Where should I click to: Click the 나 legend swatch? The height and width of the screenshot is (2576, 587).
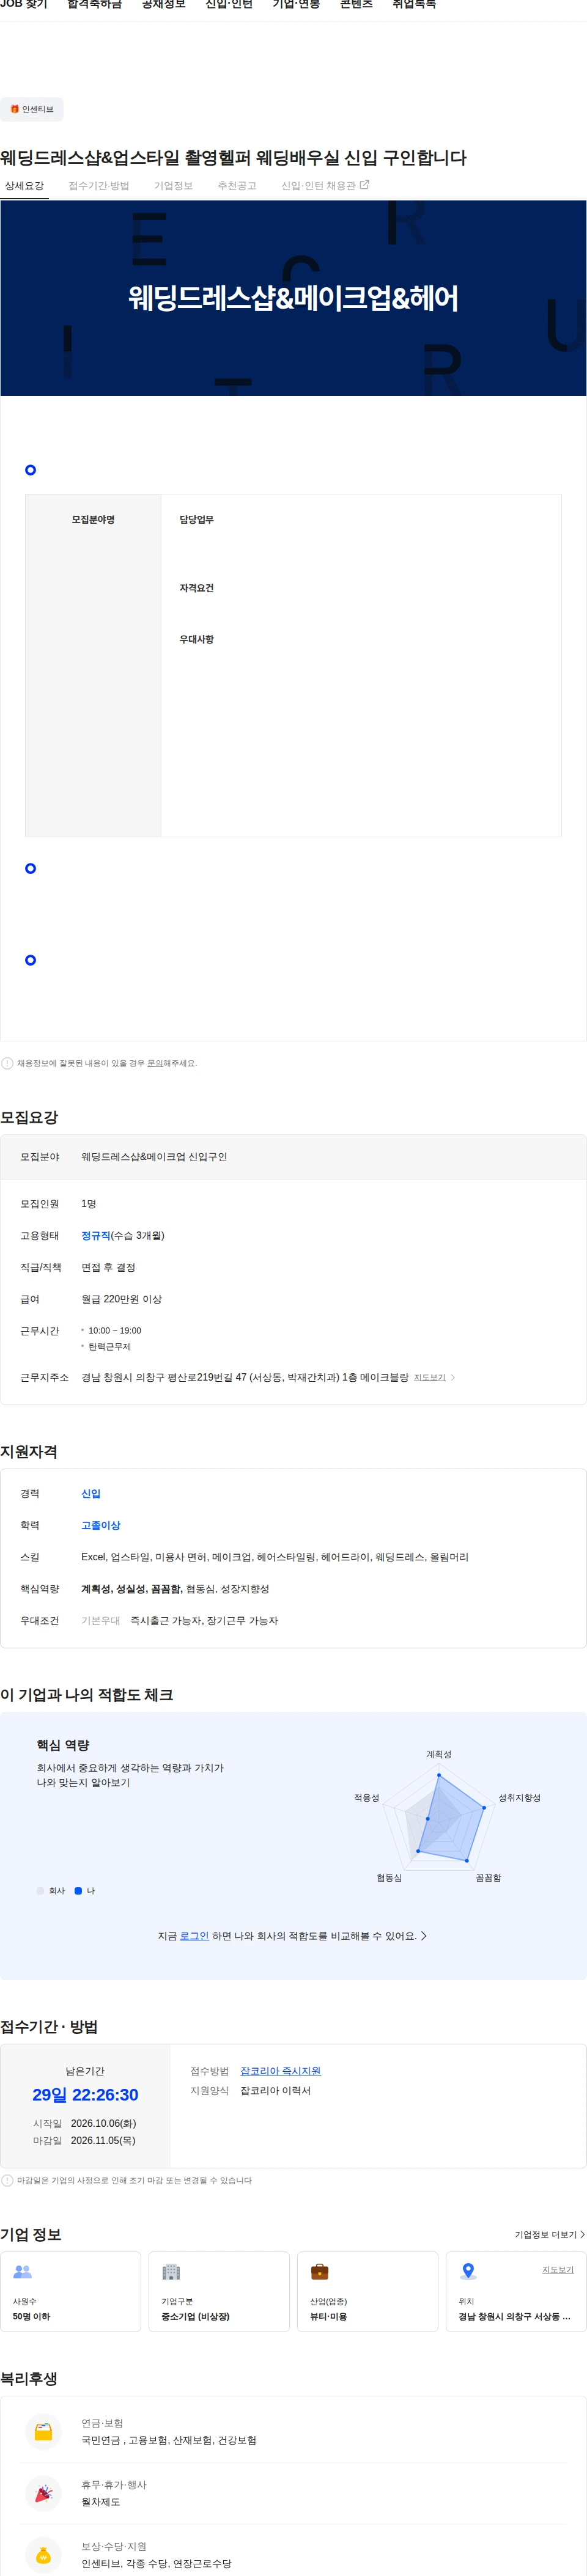78,1891
